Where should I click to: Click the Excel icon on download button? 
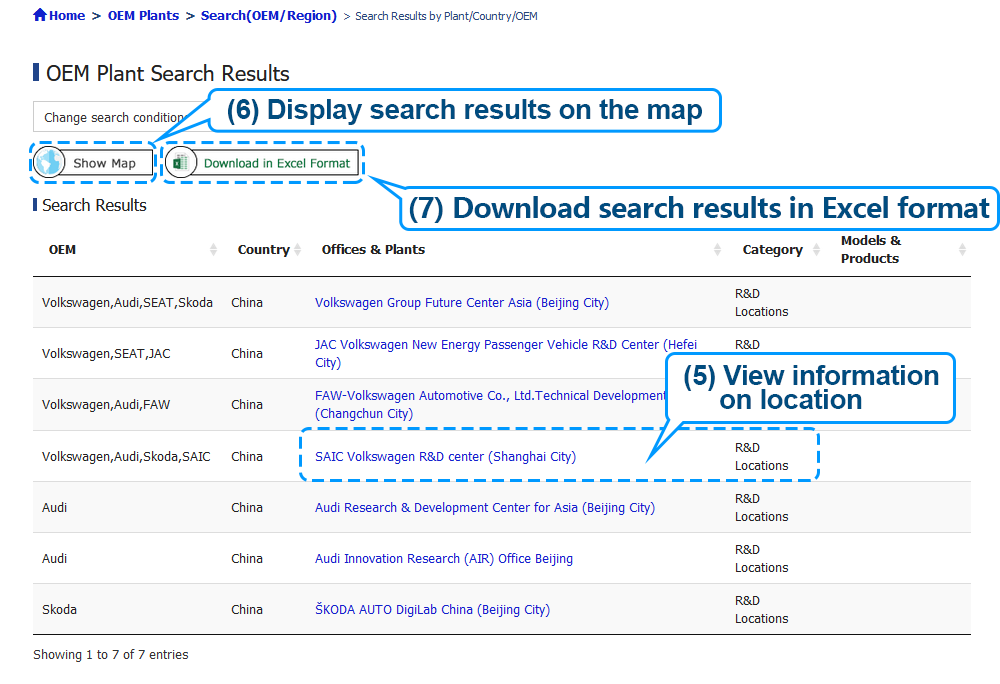click(x=180, y=163)
